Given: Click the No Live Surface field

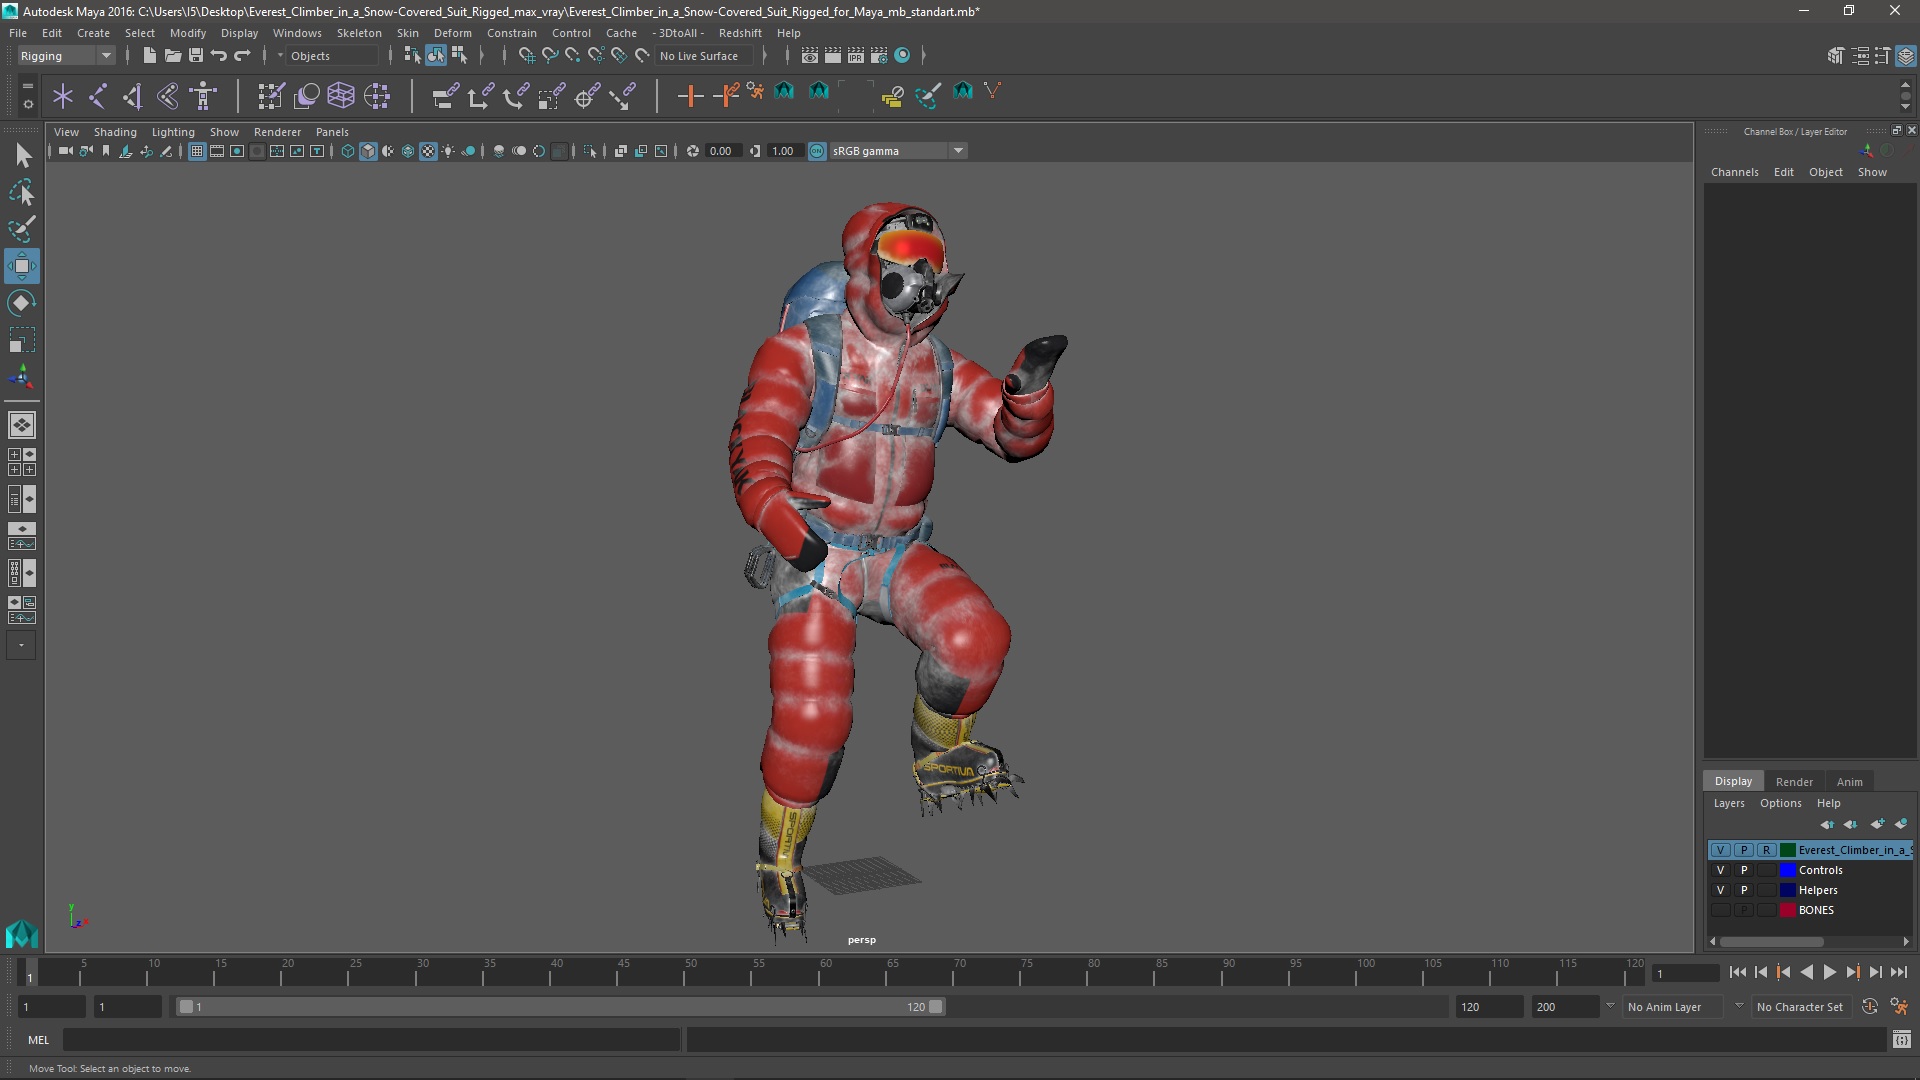Looking at the screenshot, I should click(x=706, y=56).
